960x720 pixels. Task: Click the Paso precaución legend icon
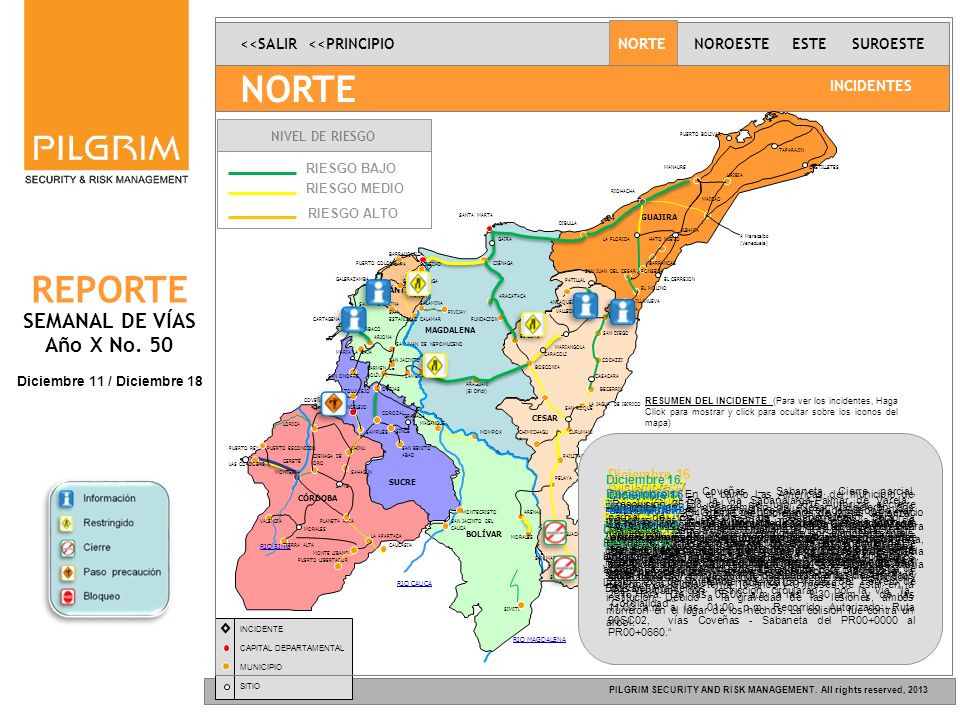tap(67, 572)
